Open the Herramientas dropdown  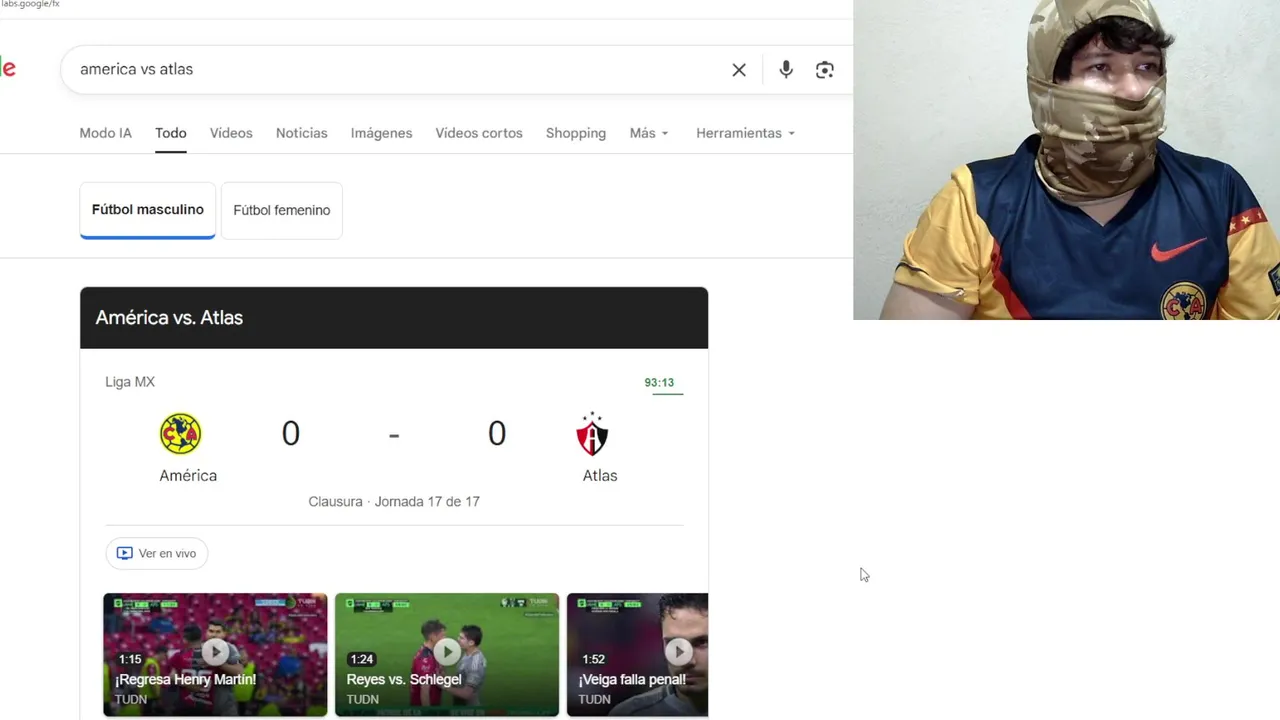[746, 133]
